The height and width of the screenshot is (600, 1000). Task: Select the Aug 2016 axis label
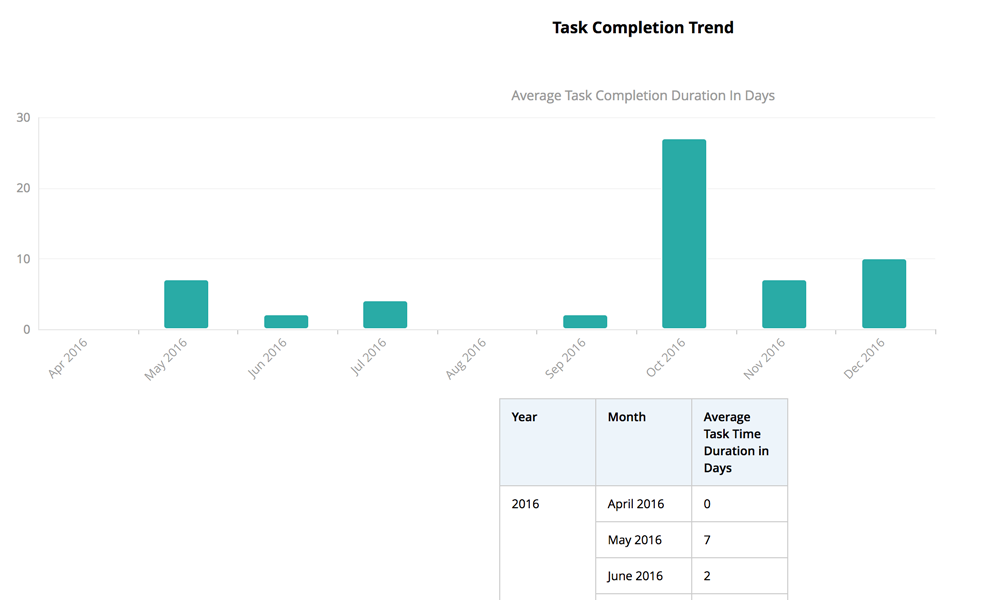click(466, 358)
